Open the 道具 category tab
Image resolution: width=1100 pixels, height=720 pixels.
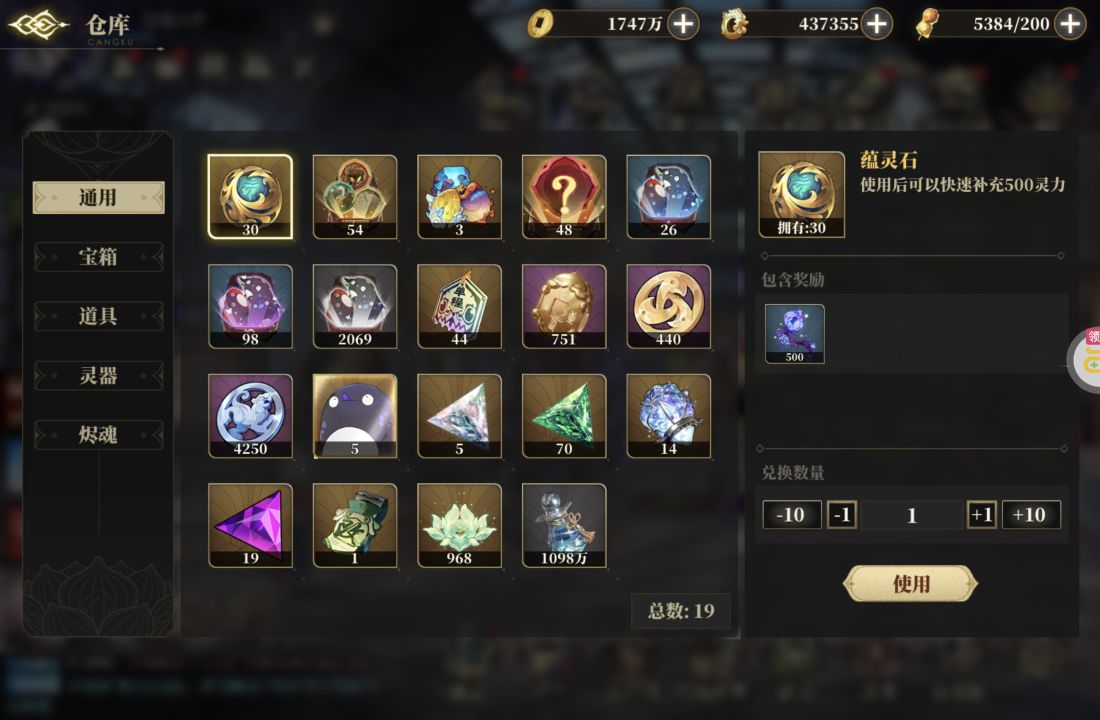[98, 316]
